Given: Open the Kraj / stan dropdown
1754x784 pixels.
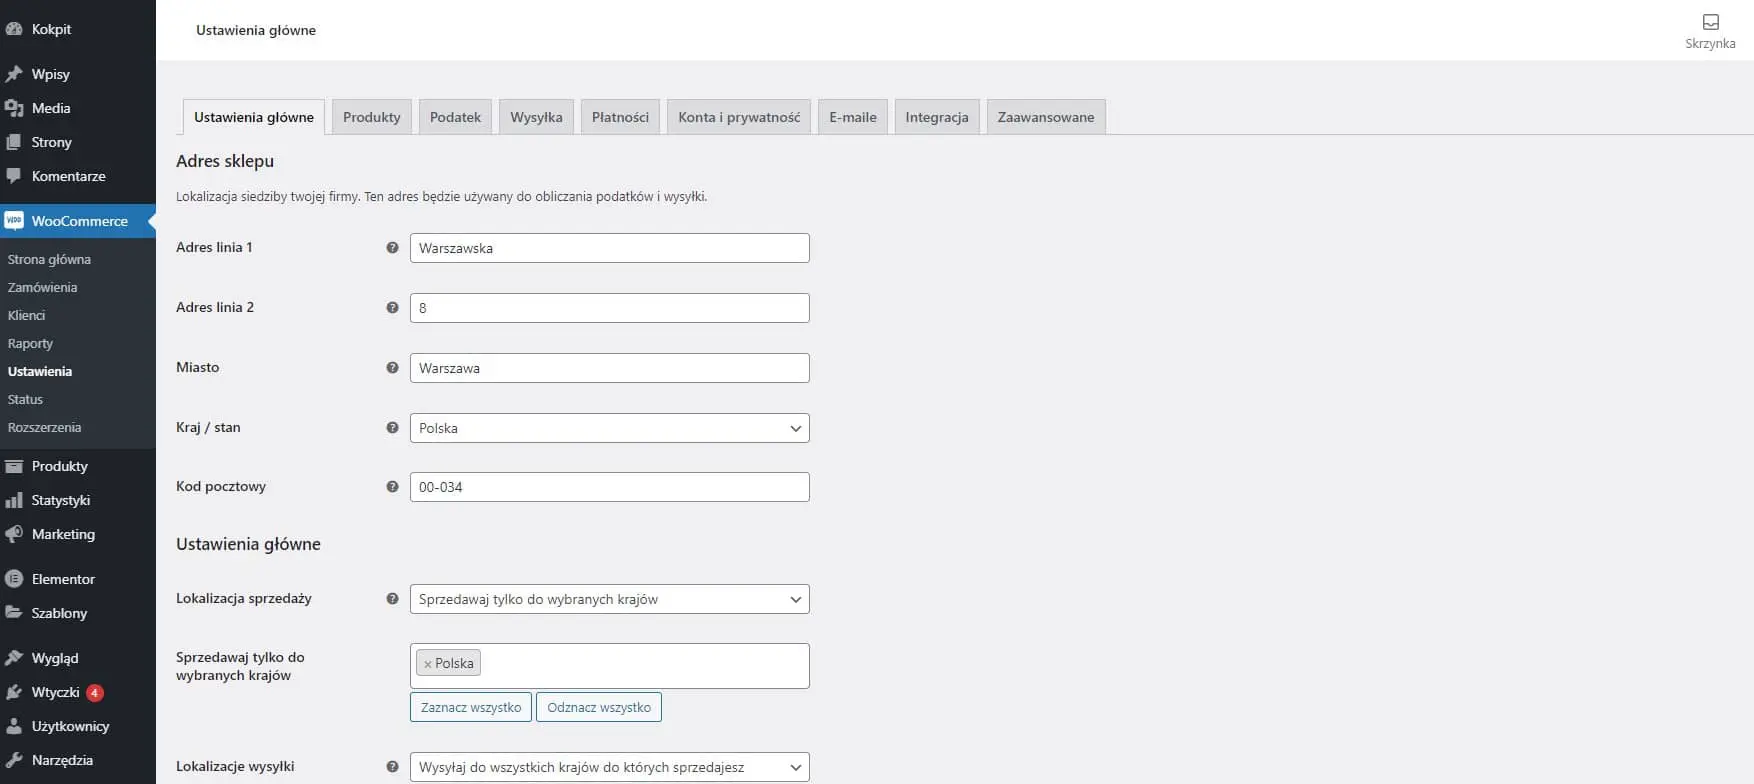Looking at the screenshot, I should click(609, 428).
